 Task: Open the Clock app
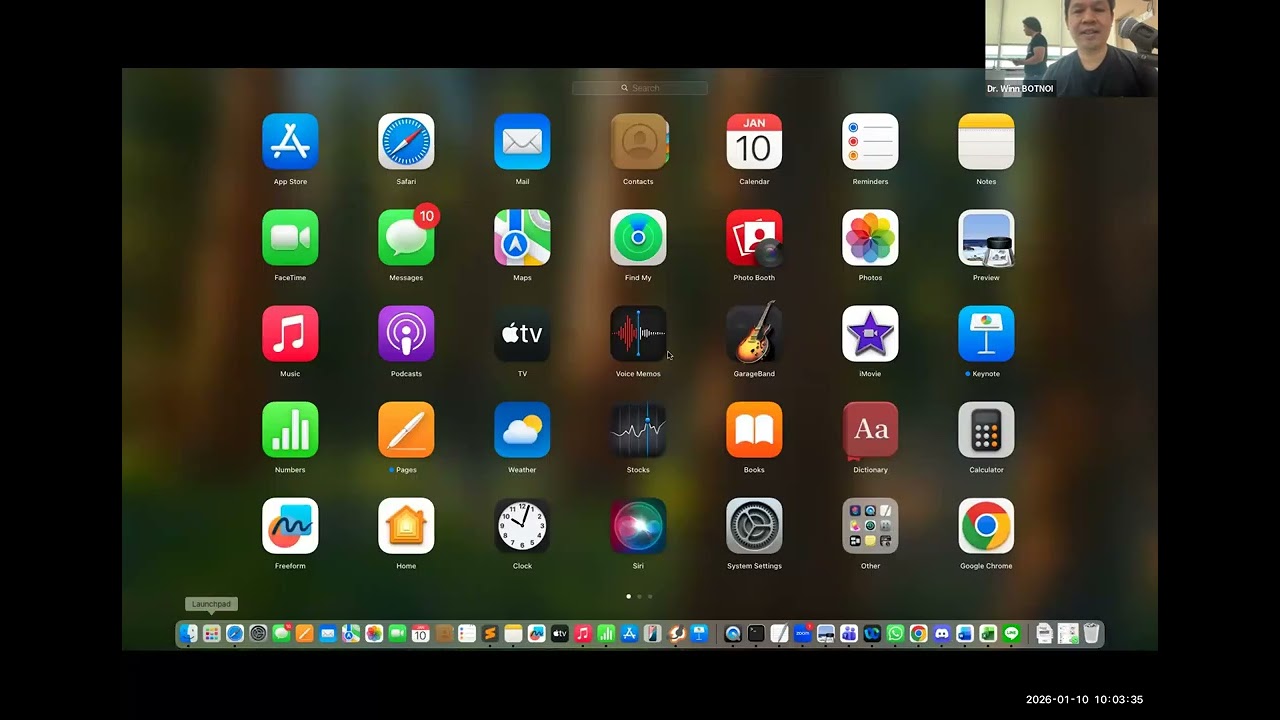[x=522, y=525]
